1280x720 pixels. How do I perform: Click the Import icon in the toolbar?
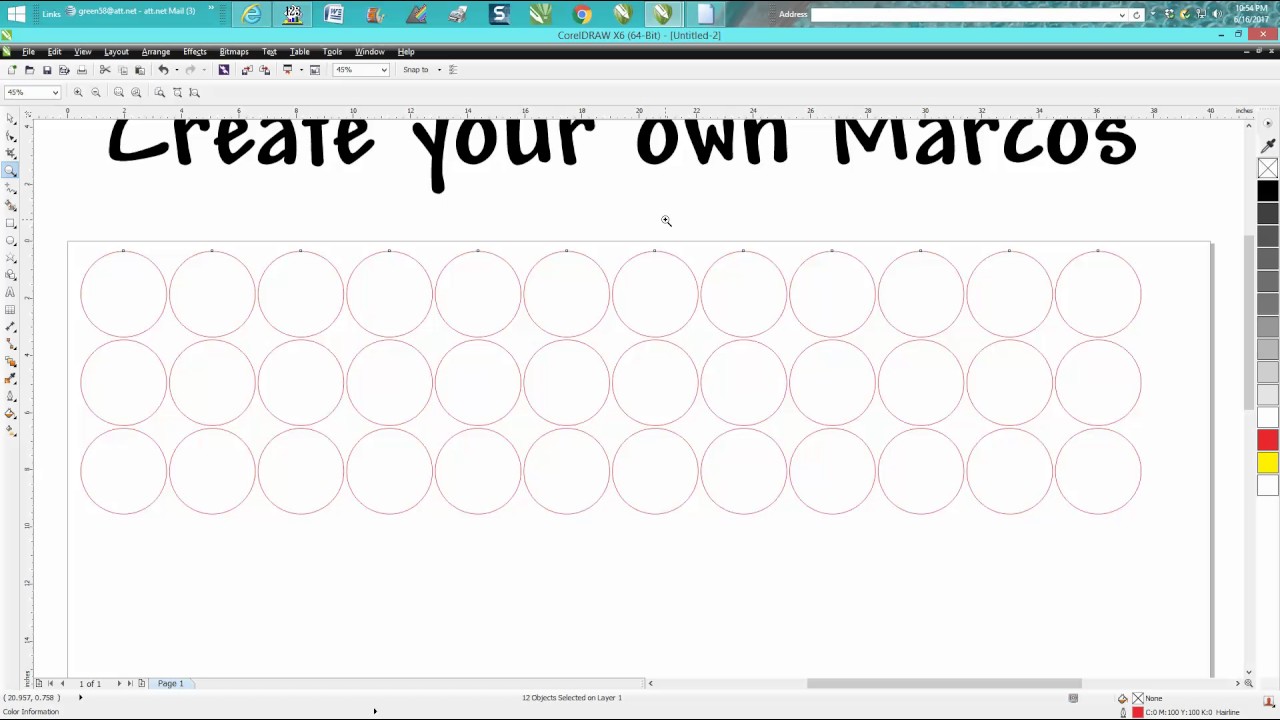click(x=247, y=70)
